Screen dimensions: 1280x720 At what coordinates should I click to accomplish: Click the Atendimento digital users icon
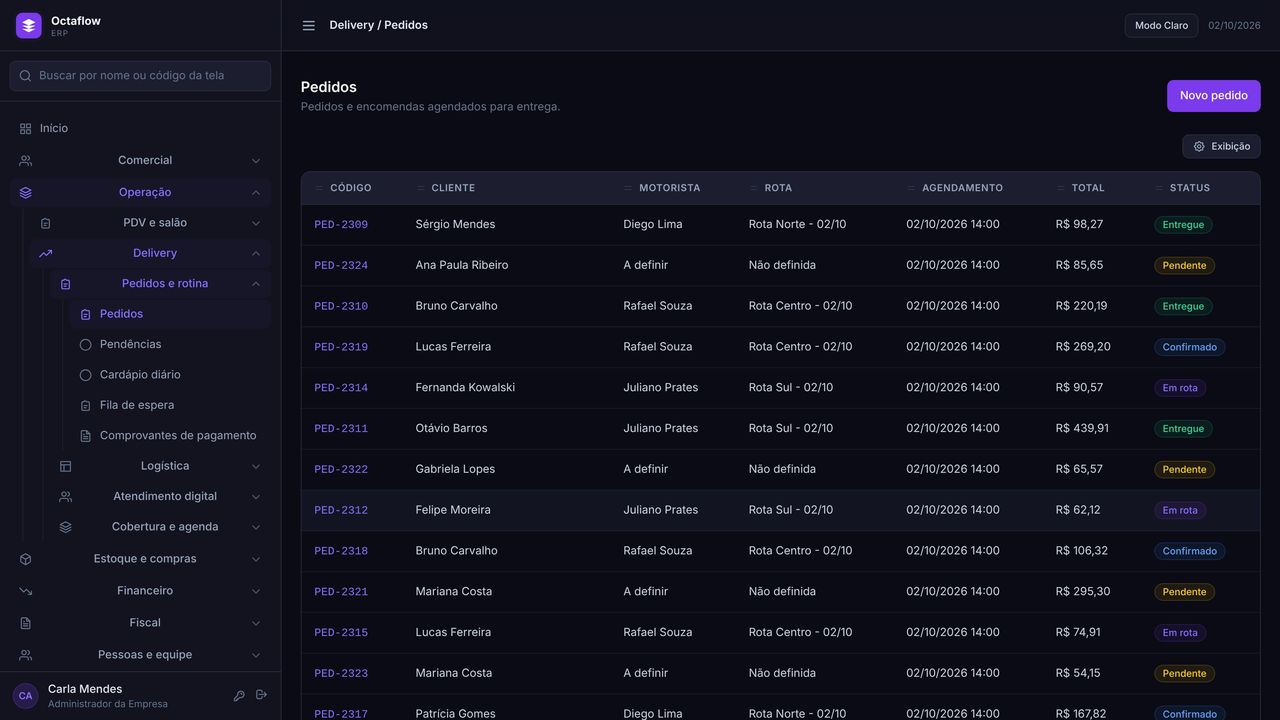tap(66, 497)
